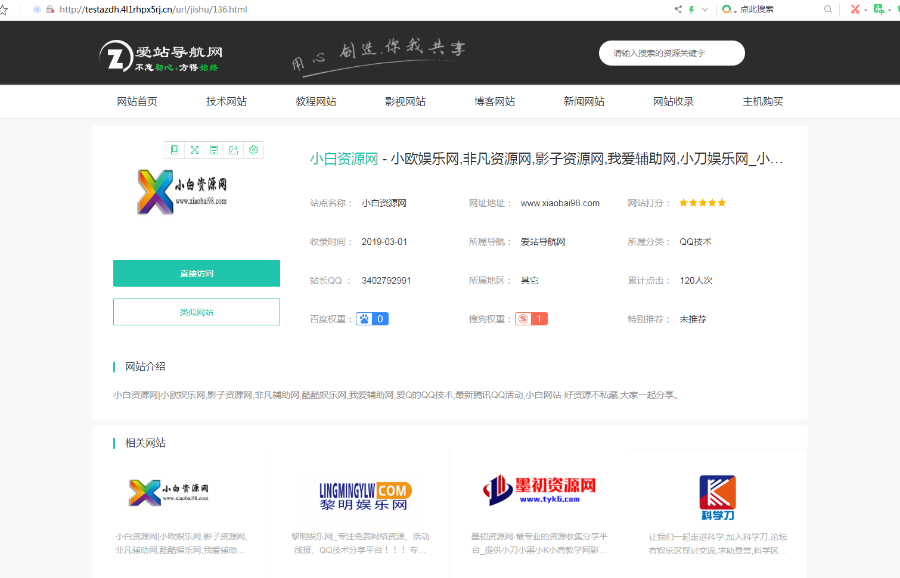Open 网站收录 menu item
Viewport: 900px width, 578px height.
click(x=673, y=102)
